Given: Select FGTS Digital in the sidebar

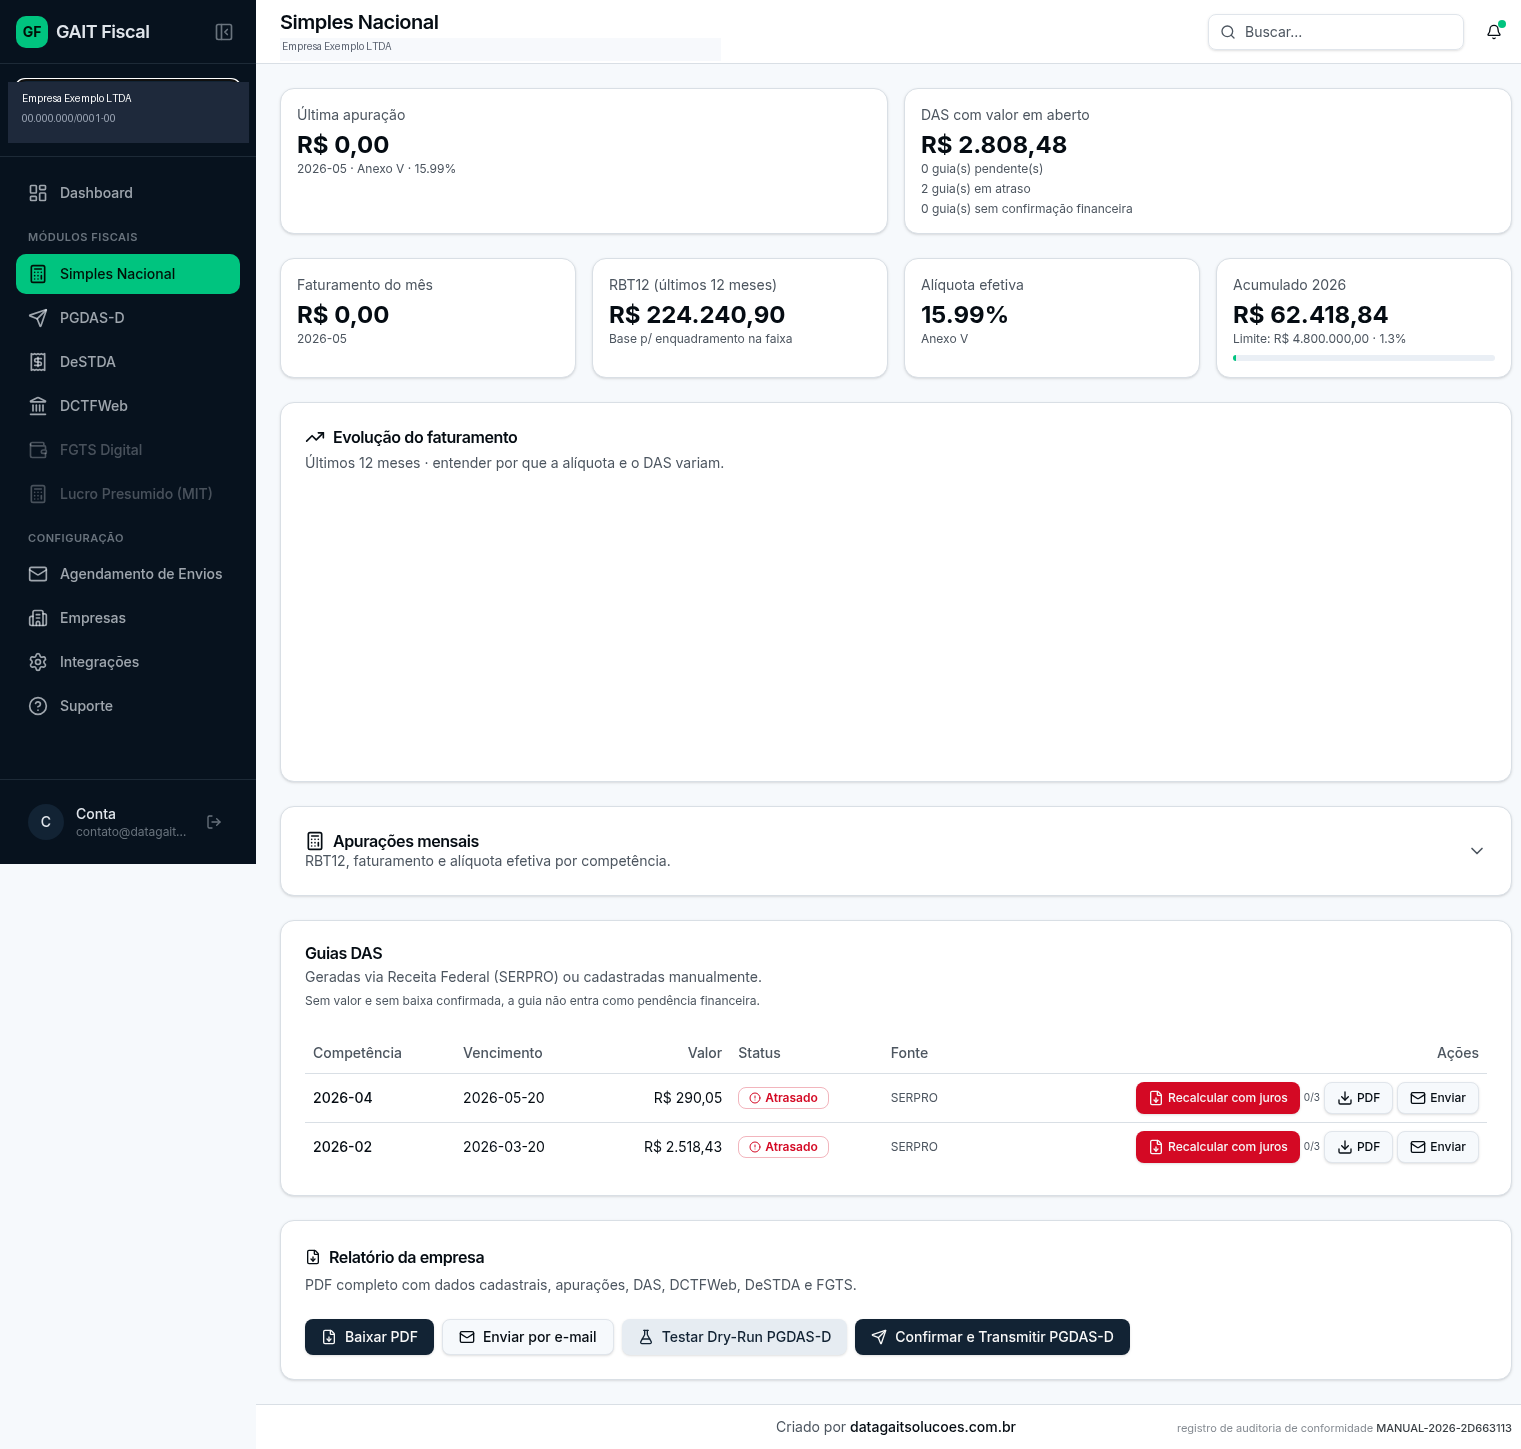Looking at the screenshot, I should coord(128,450).
